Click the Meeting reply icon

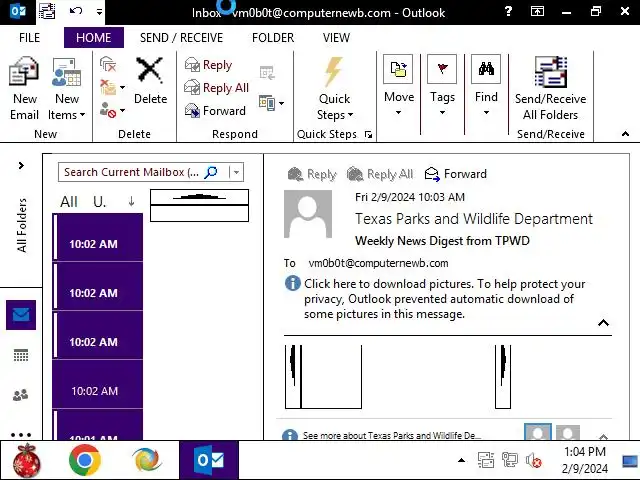tap(267, 73)
